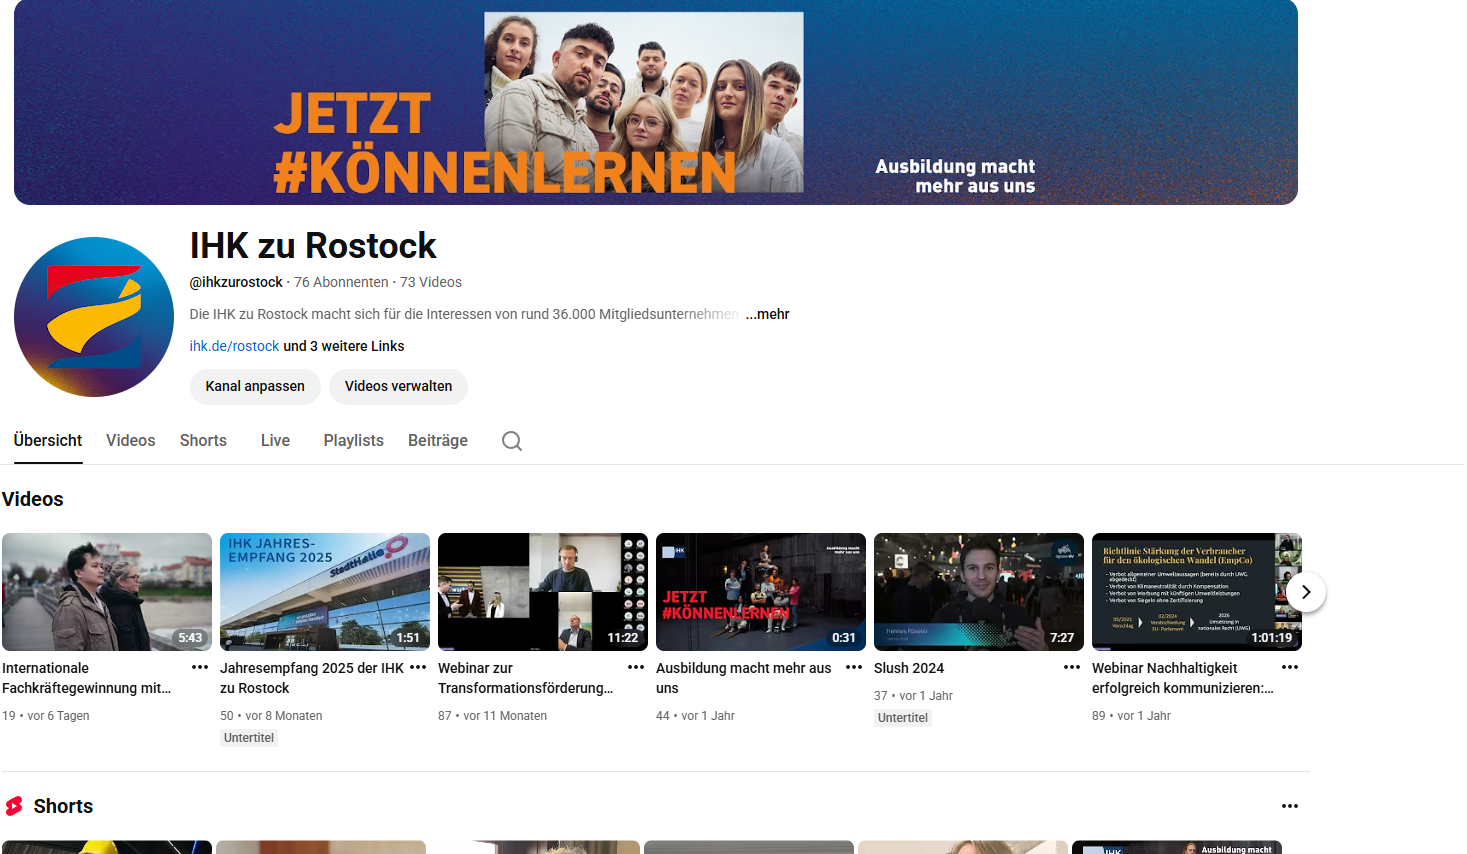Click the '73 Videos' count text
The height and width of the screenshot is (854, 1467).
(431, 282)
